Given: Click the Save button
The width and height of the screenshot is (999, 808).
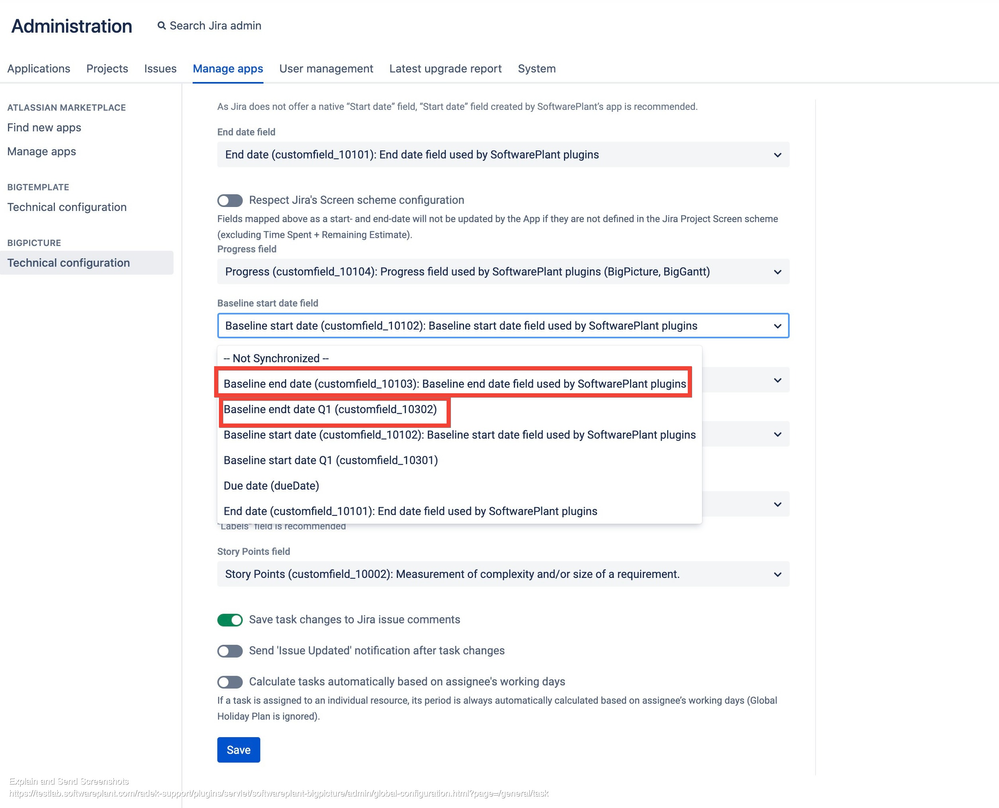Looking at the screenshot, I should coord(238,750).
